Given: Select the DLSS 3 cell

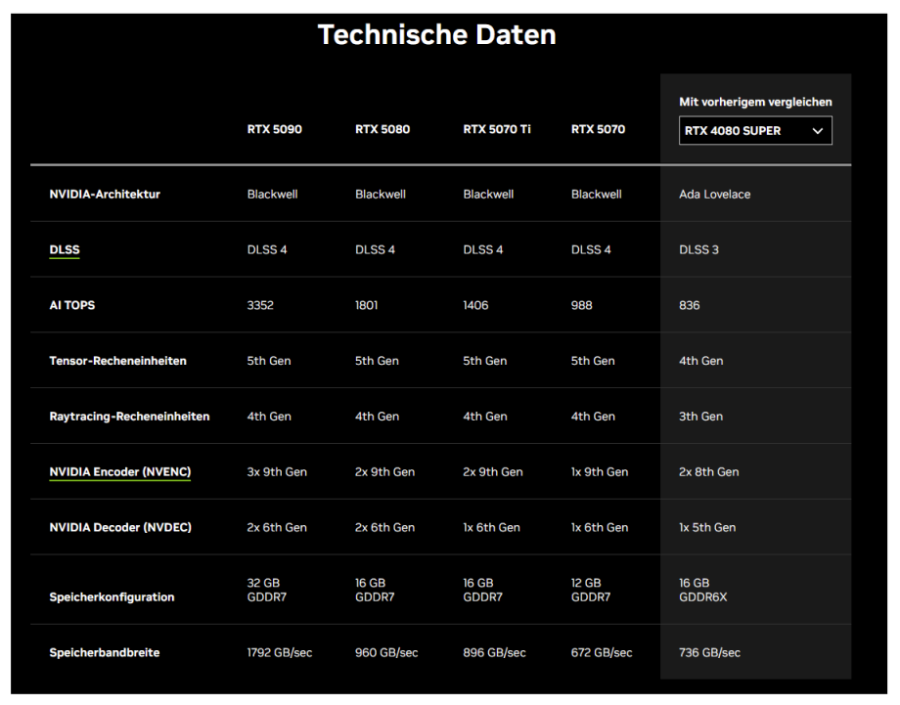Looking at the screenshot, I should (x=699, y=250).
